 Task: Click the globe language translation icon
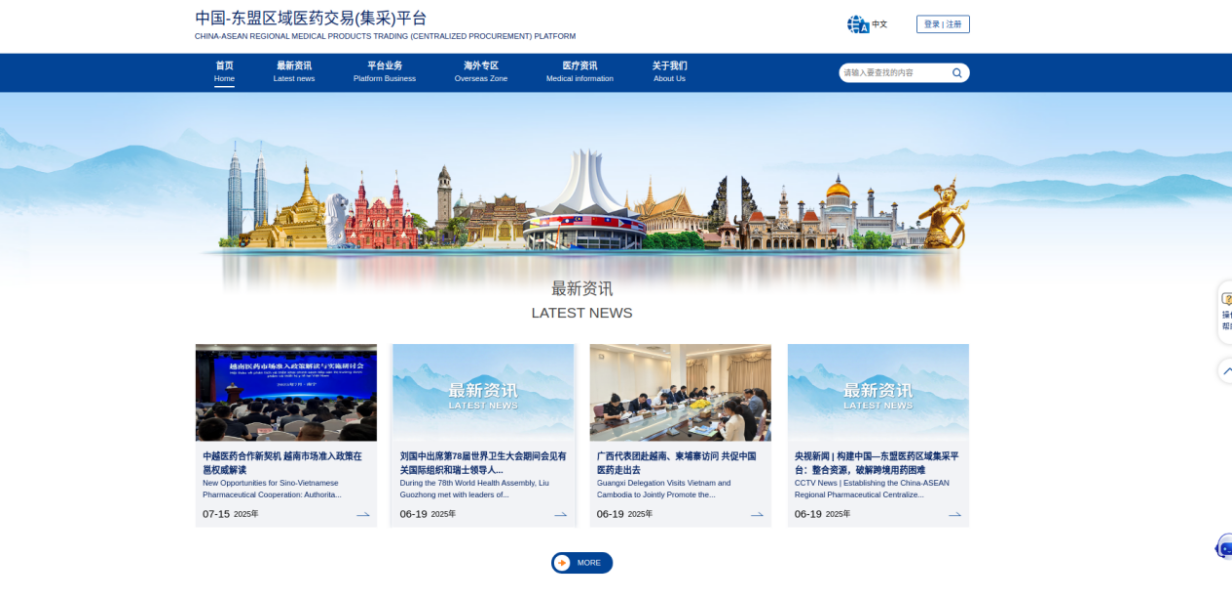coord(857,24)
